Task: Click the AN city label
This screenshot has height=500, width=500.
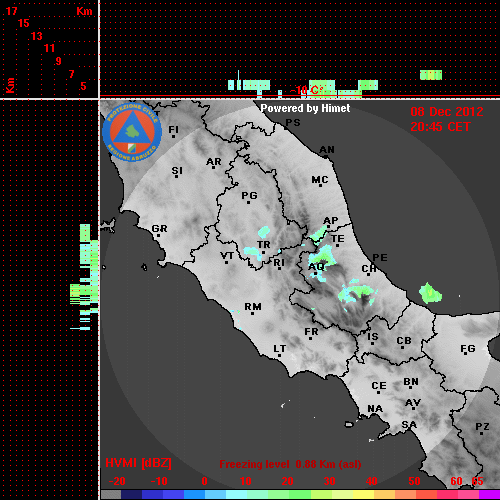Action: 327,150
